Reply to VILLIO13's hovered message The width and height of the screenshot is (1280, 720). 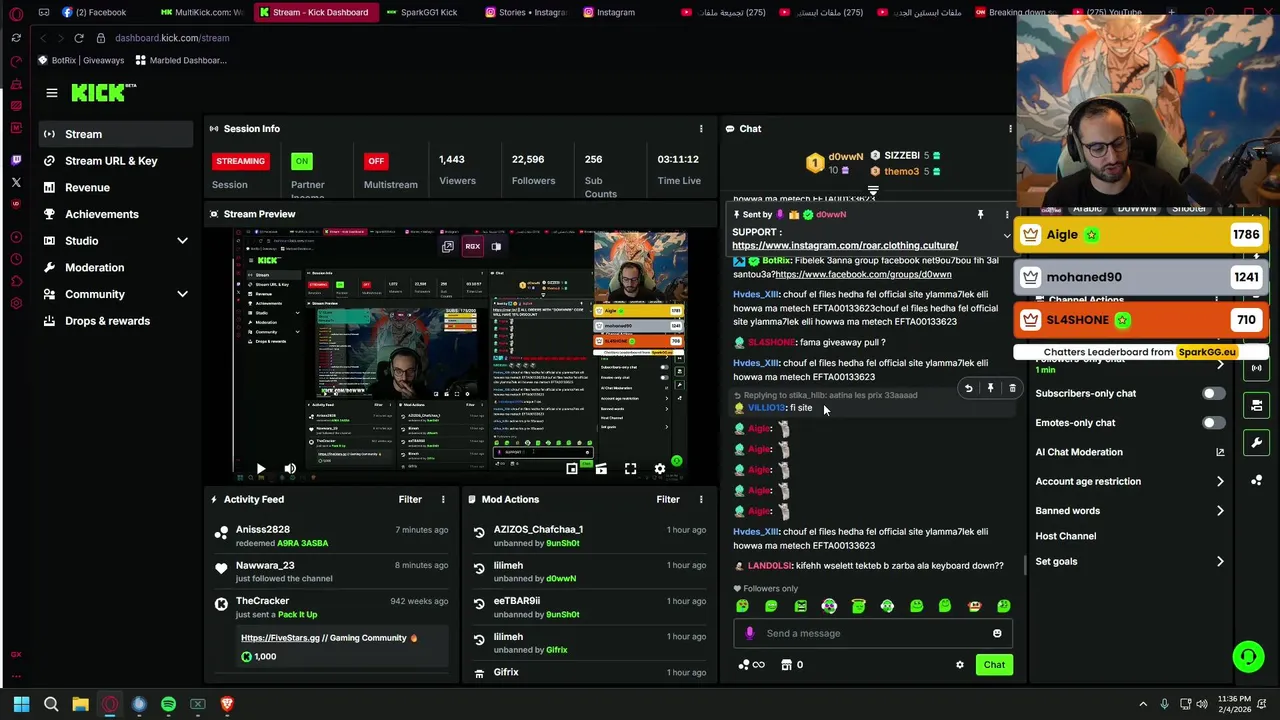(x=968, y=388)
